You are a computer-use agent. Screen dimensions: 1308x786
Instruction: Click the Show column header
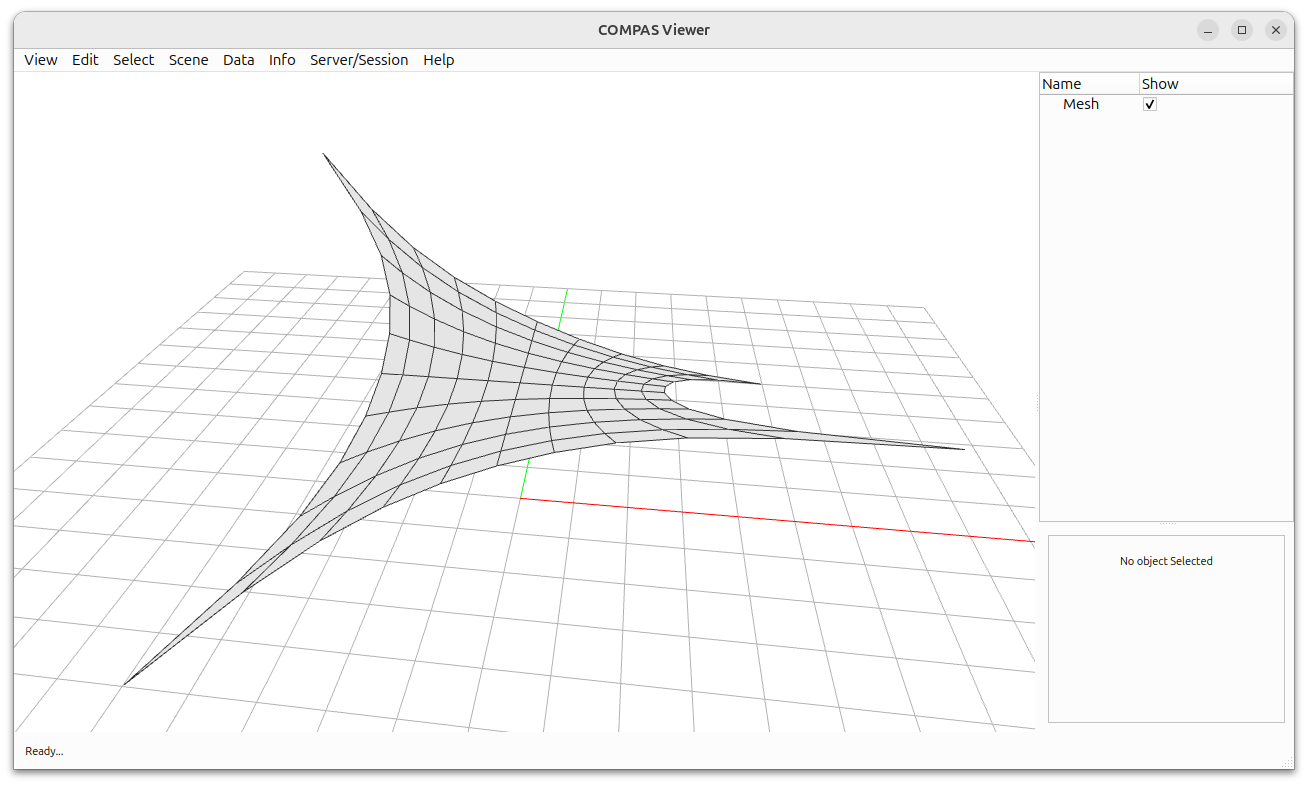point(1160,83)
